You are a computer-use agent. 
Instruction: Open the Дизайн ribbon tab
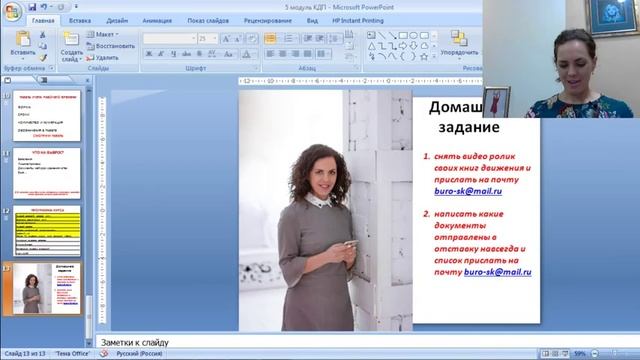click(x=117, y=20)
